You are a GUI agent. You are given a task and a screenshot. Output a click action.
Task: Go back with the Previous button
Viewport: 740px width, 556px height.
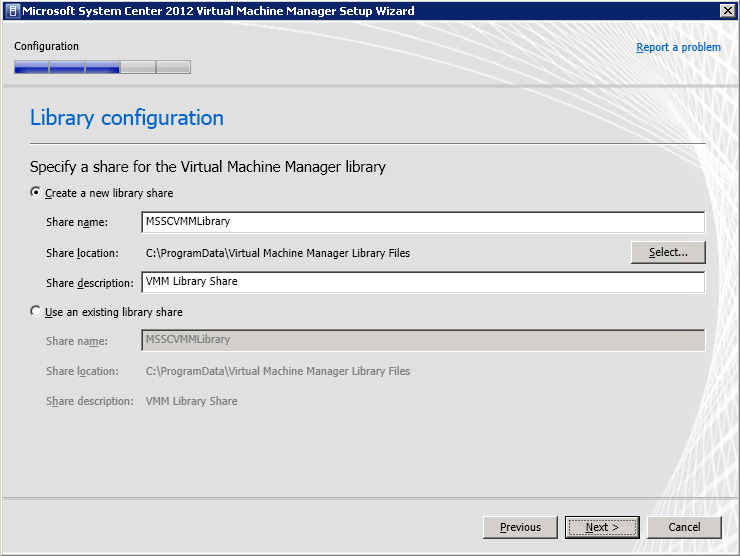coord(520,527)
